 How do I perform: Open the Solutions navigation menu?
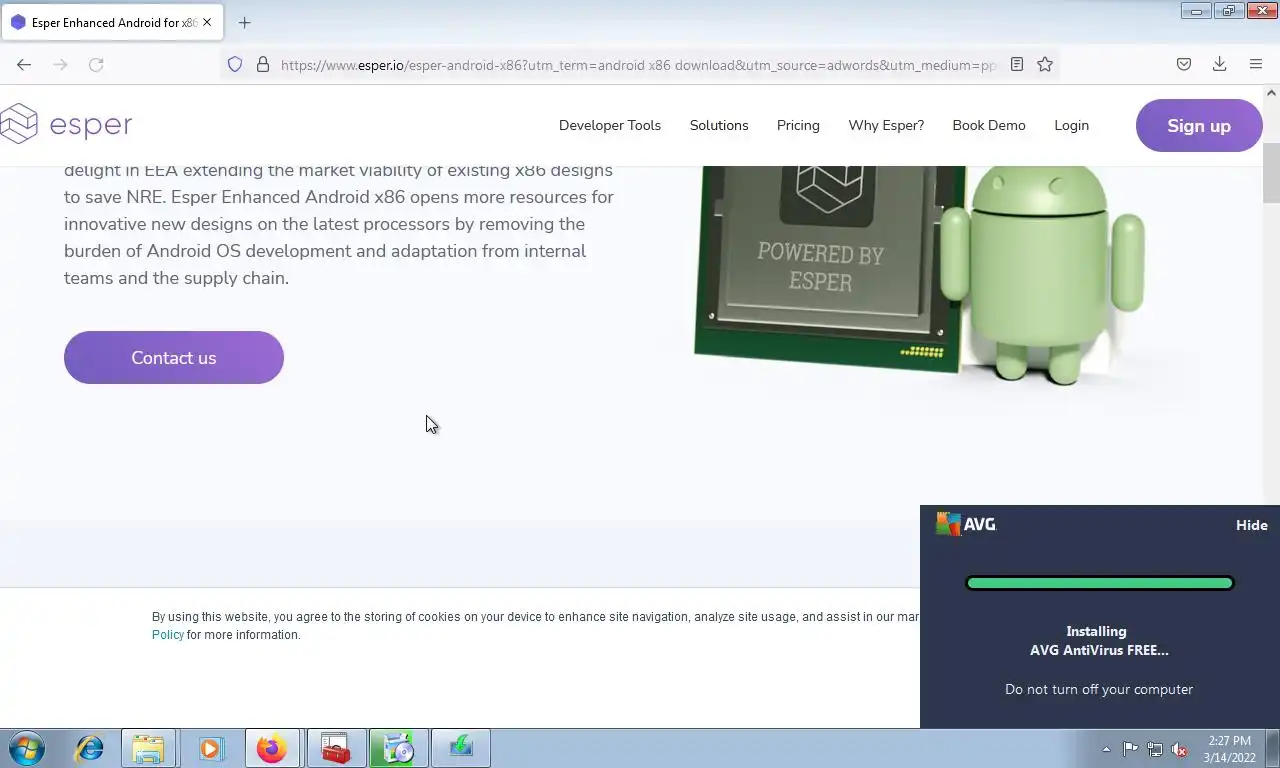719,125
